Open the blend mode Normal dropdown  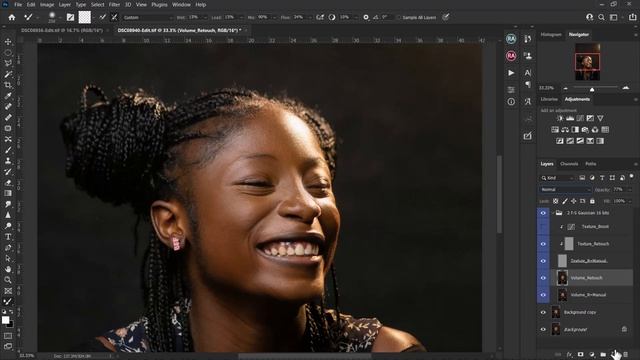click(565, 190)
